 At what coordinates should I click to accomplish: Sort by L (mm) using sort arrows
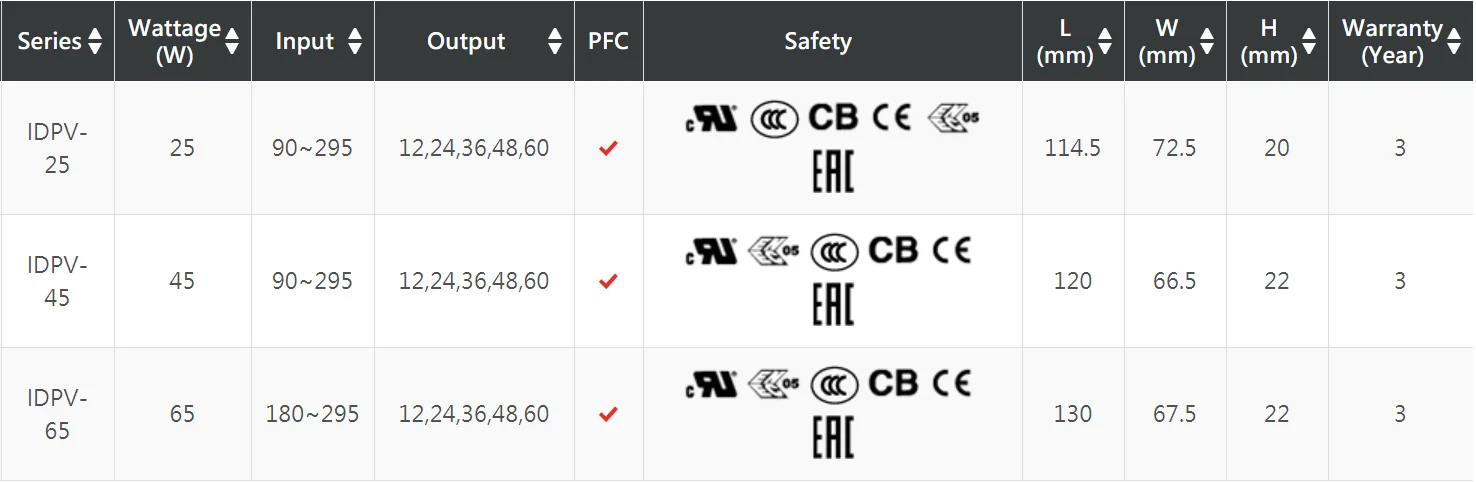pos(1105,41)
